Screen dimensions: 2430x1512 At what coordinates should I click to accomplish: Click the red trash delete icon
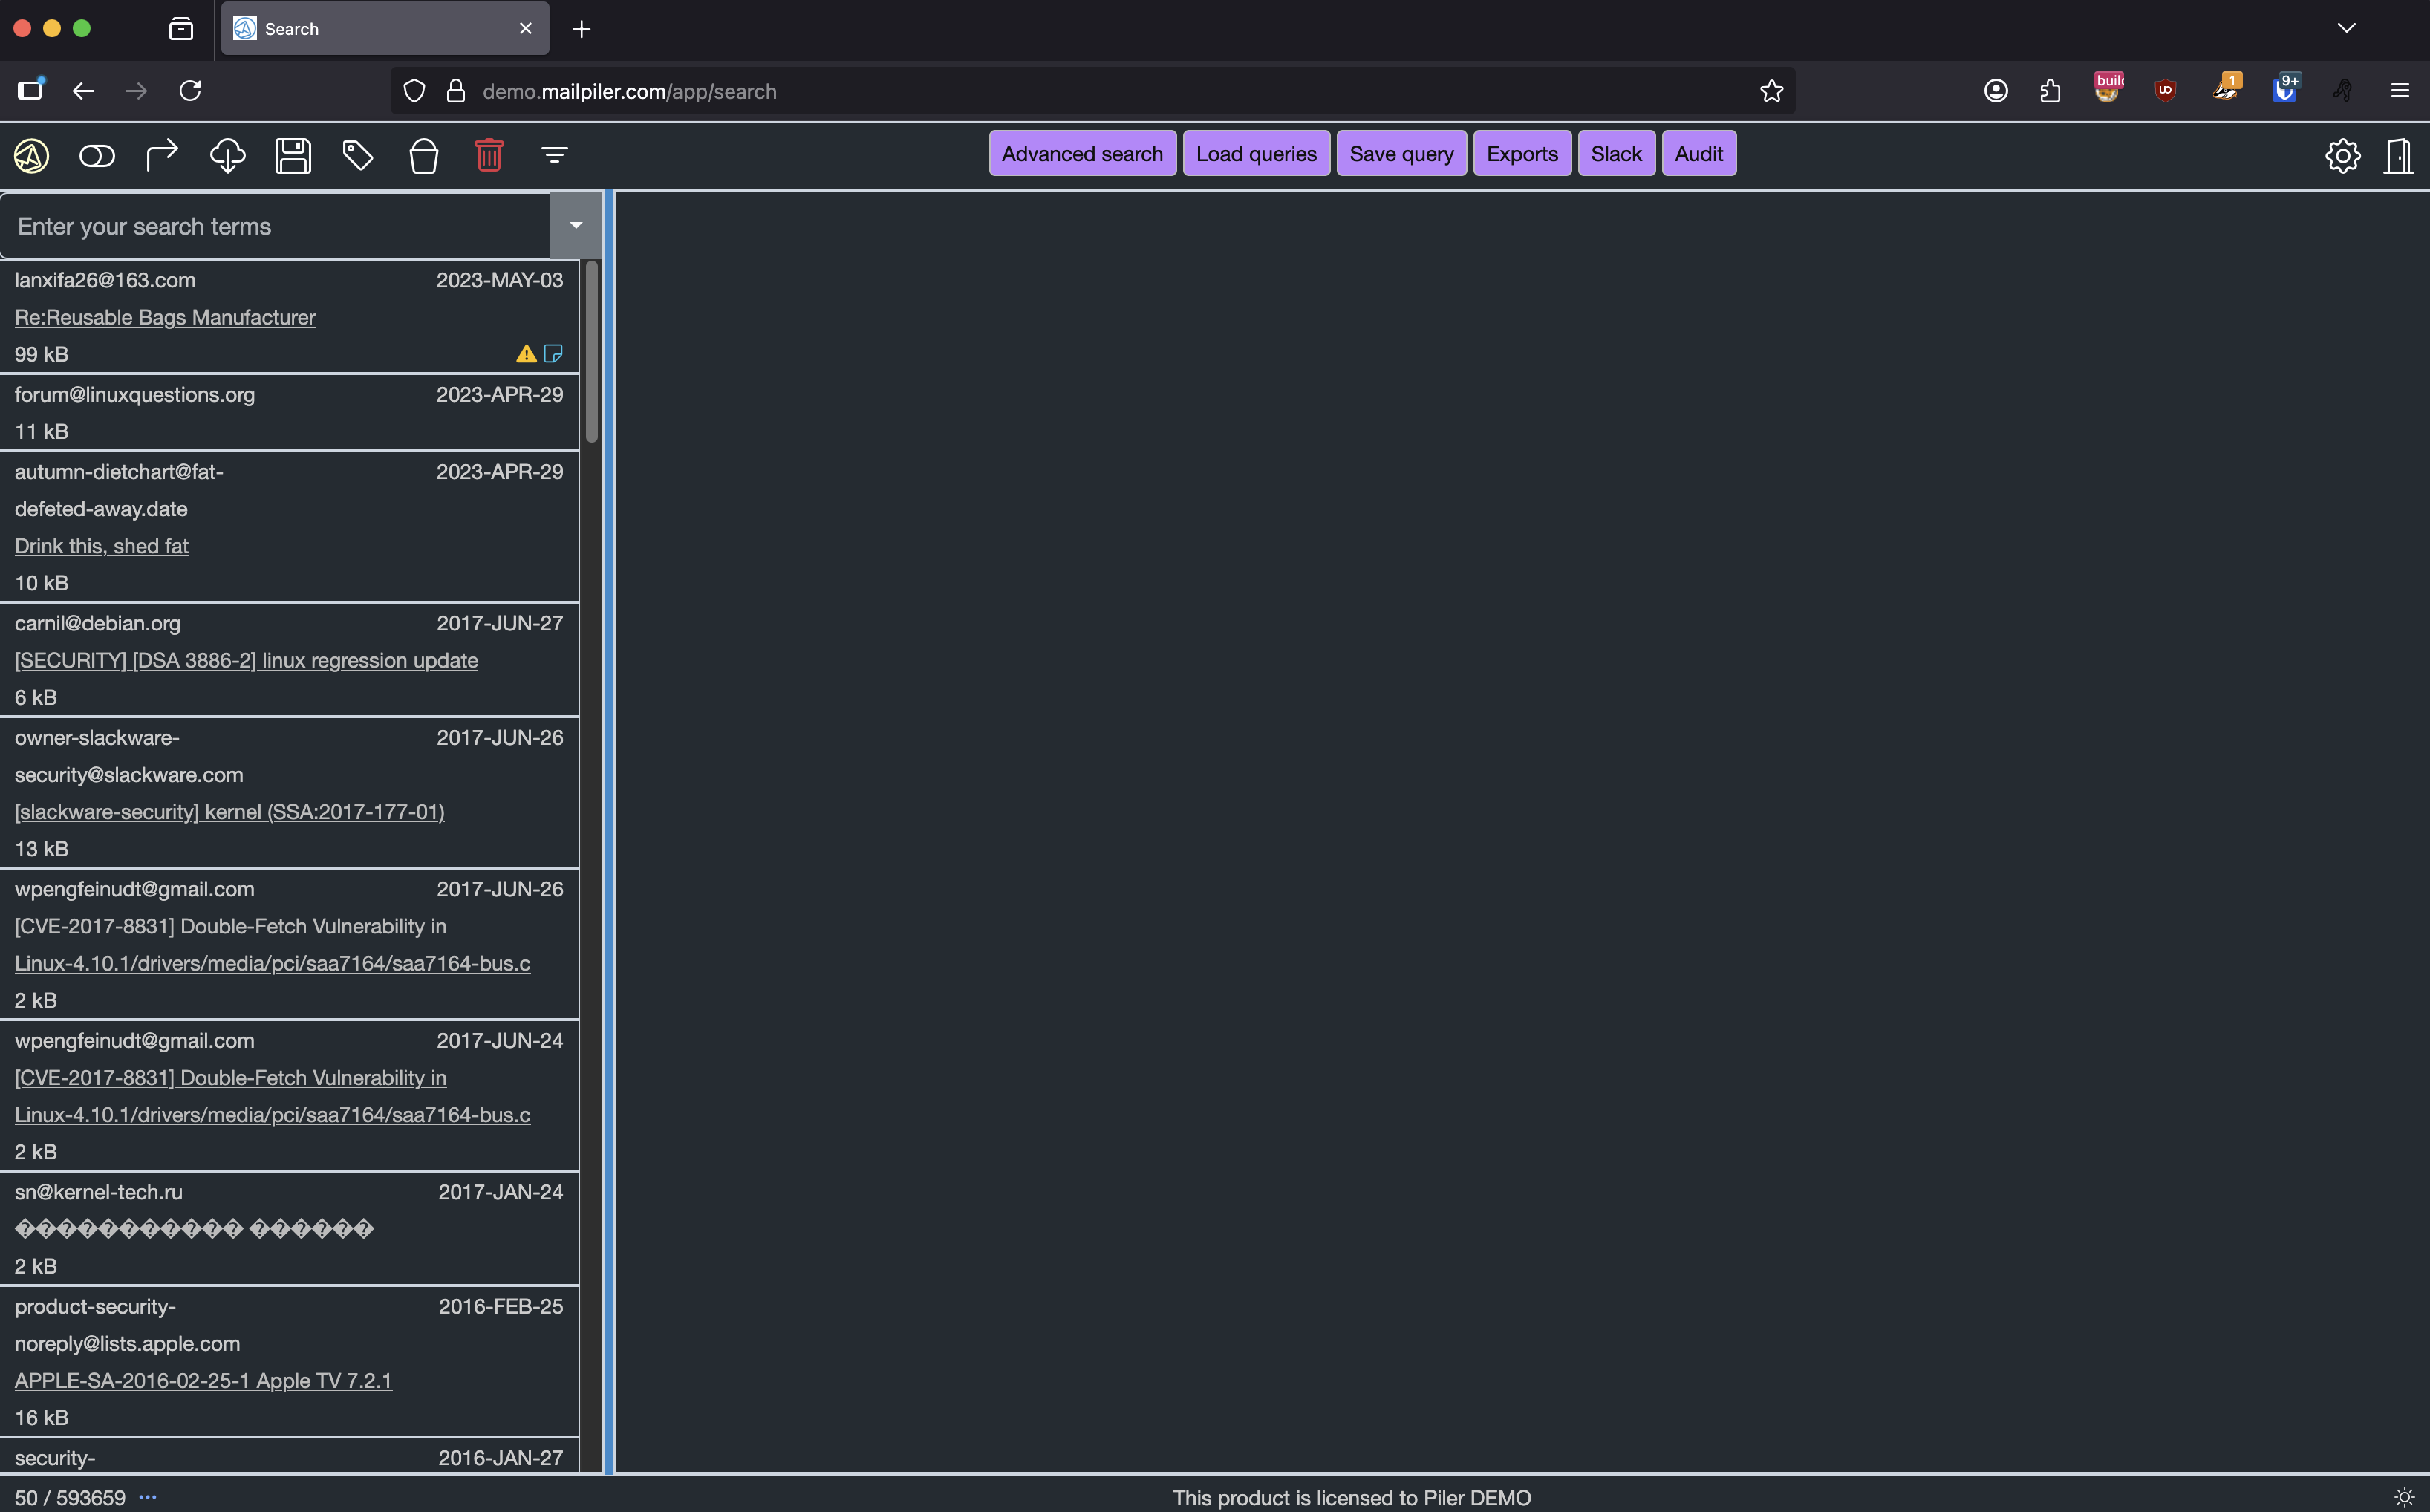489,155
